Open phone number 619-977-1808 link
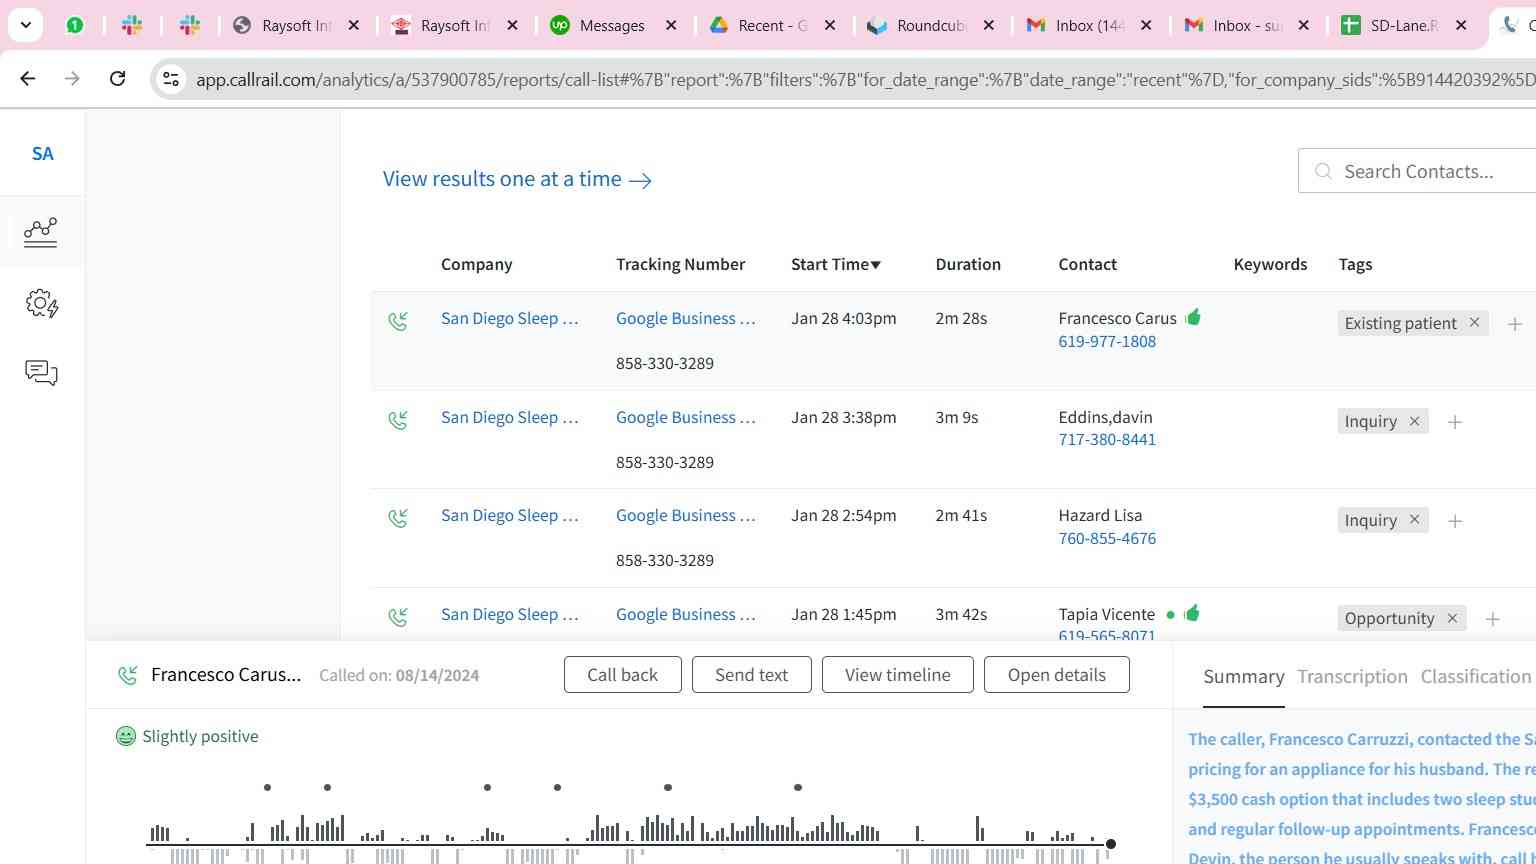Image resolution: width=1536 pixels, height=864 pixels. (x=1107, y=341)
